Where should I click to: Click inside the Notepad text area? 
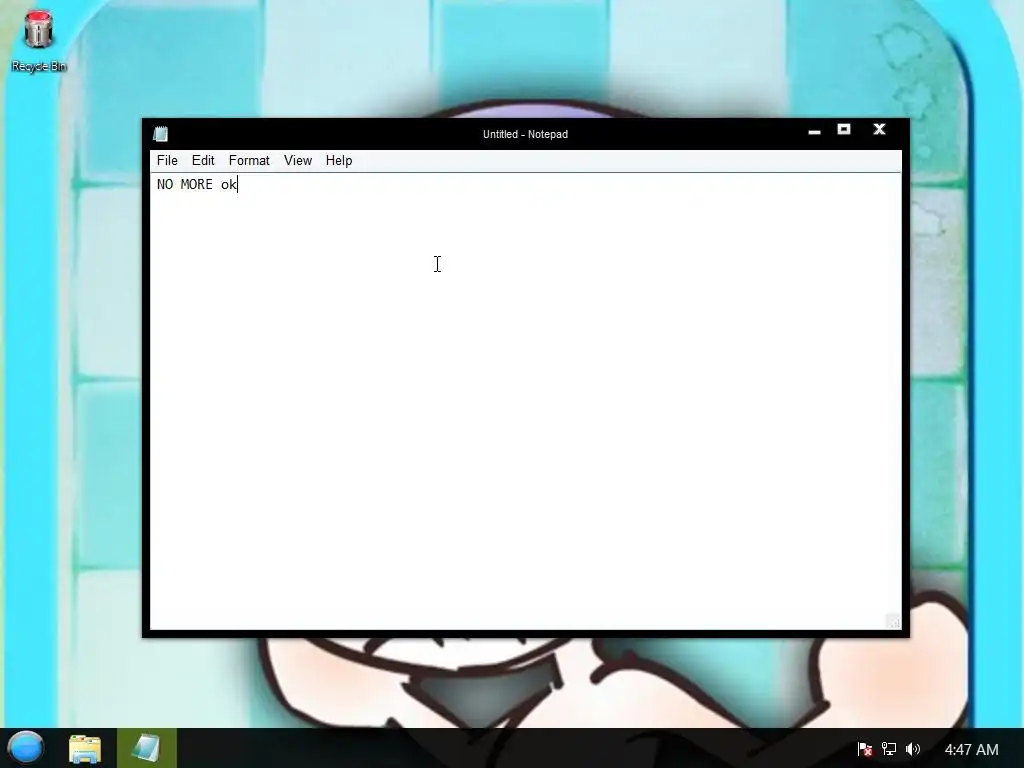526,401
